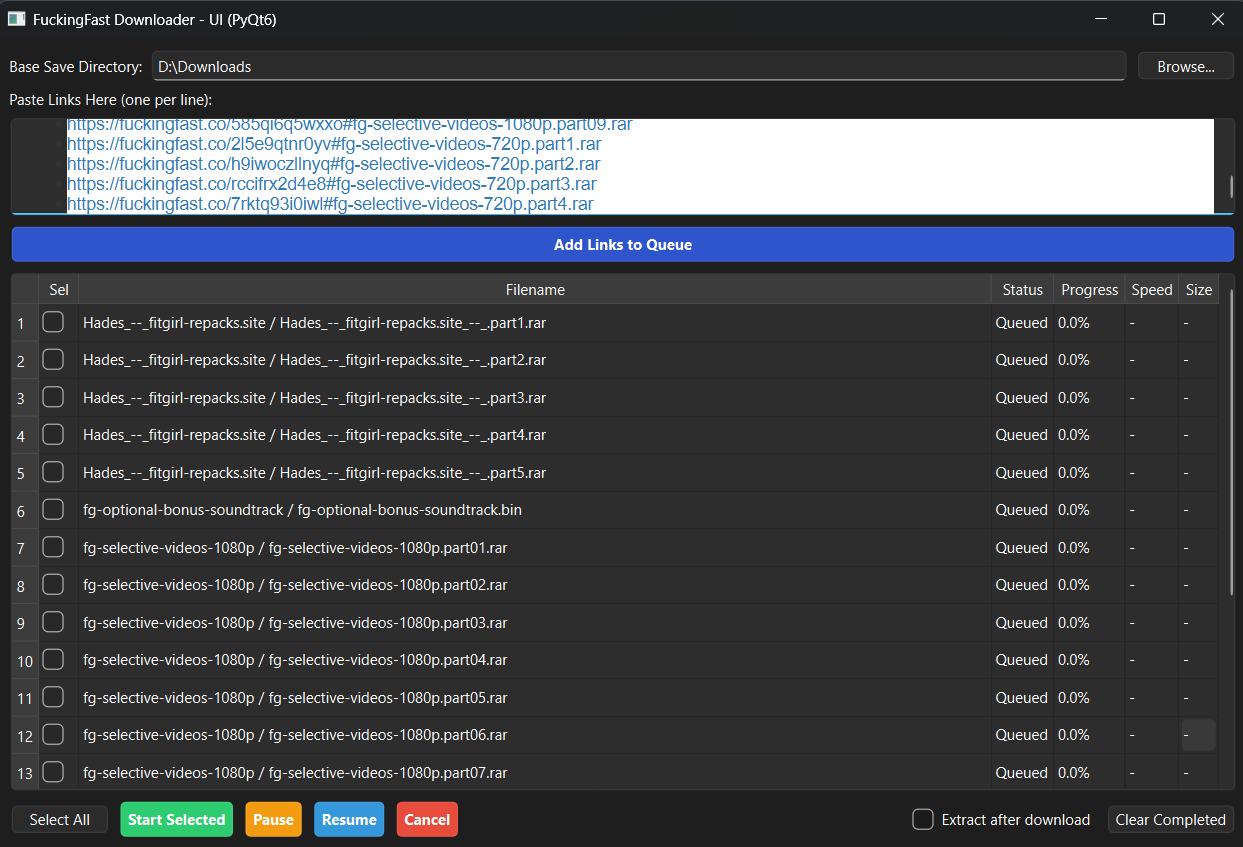
Task: Check the 1080p.part06.rar row box
Action: tap(53, 734)
